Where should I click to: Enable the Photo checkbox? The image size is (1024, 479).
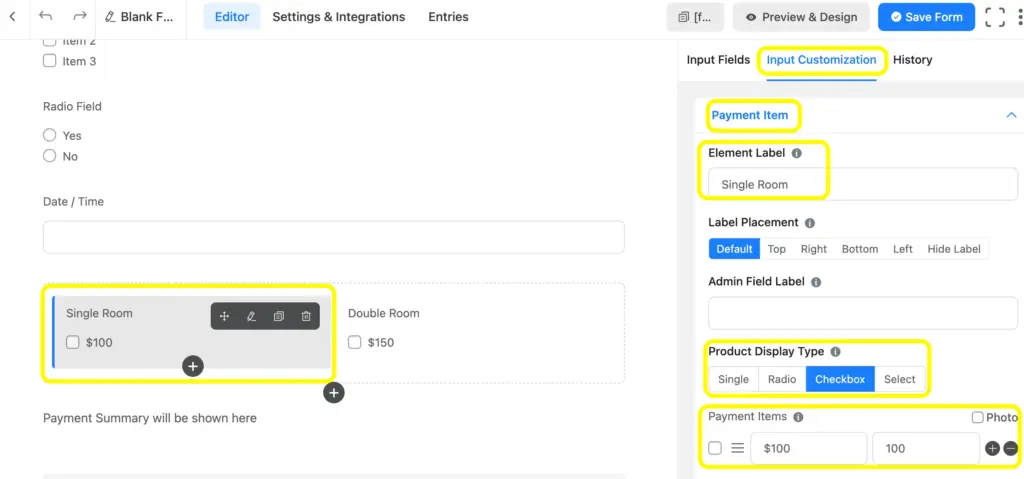(x=978, y=418)
